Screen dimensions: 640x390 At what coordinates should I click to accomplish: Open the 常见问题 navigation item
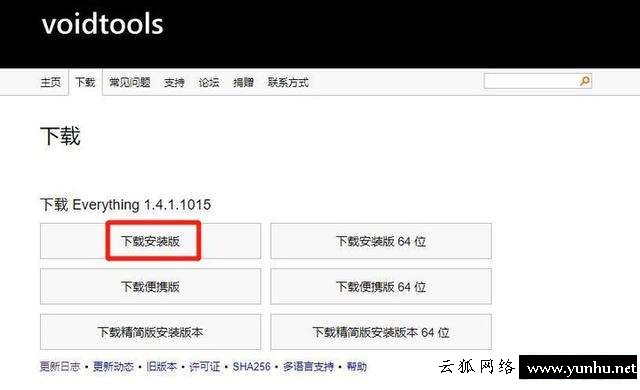click(130, 82)
